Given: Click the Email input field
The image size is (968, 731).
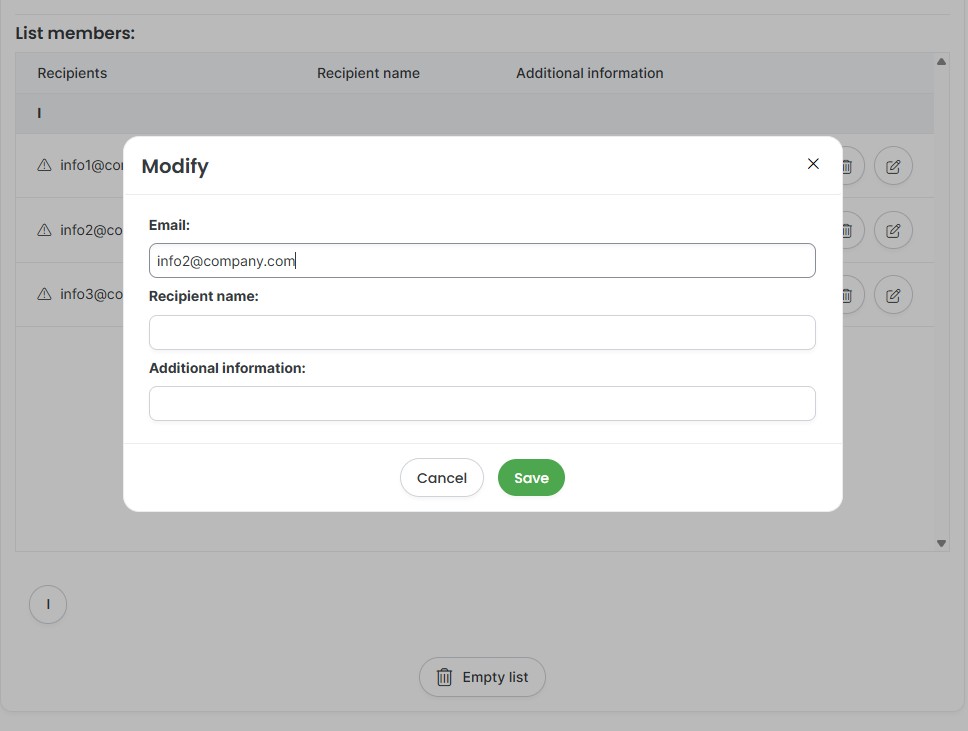Looking at the screenshot, I should [482, 261].
